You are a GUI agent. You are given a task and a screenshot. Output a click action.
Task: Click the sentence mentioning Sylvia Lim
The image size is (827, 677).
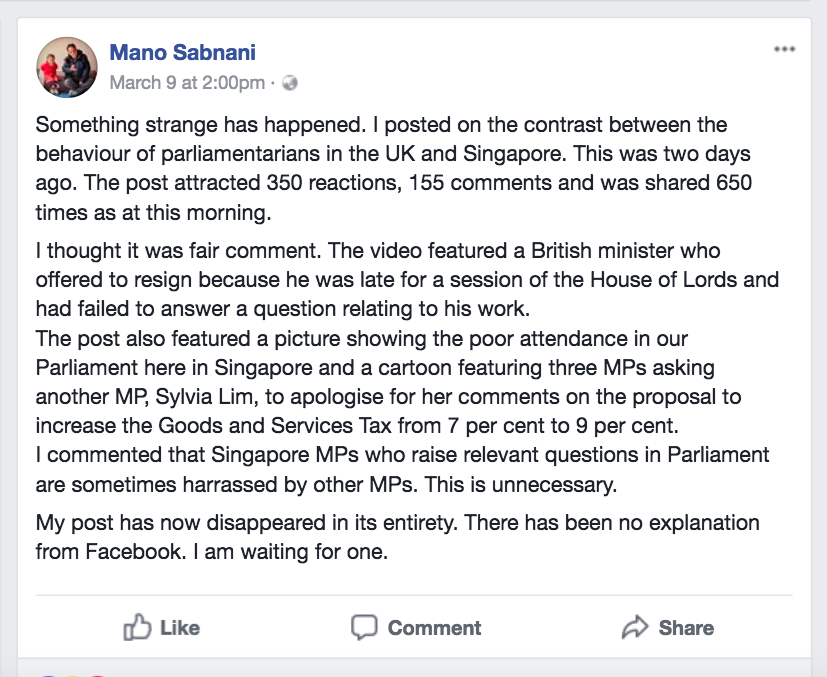(x=389, y=382)
